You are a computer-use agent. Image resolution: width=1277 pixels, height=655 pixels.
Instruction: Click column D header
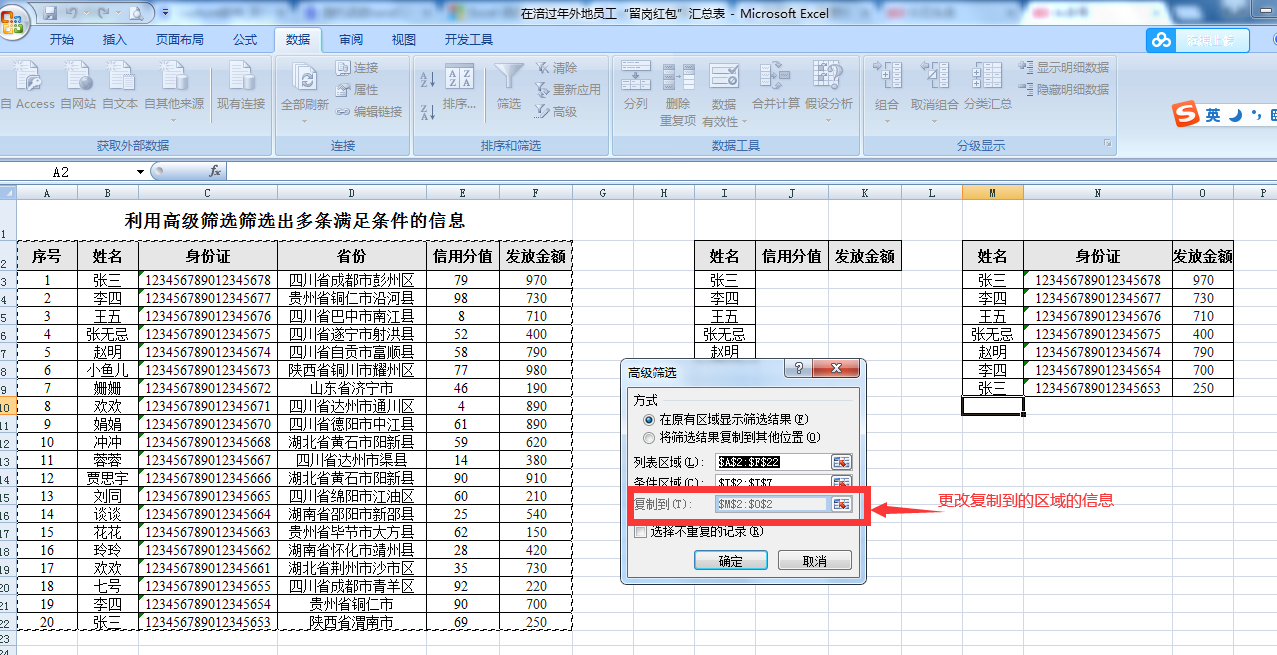tap(352, 193)
